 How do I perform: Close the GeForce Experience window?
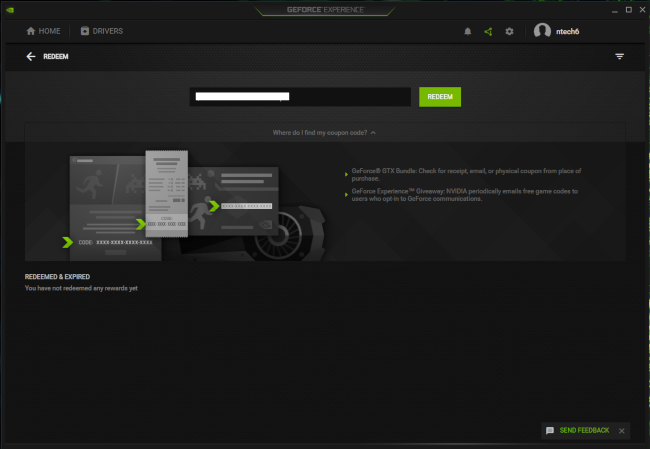click(x=642, y=10)
